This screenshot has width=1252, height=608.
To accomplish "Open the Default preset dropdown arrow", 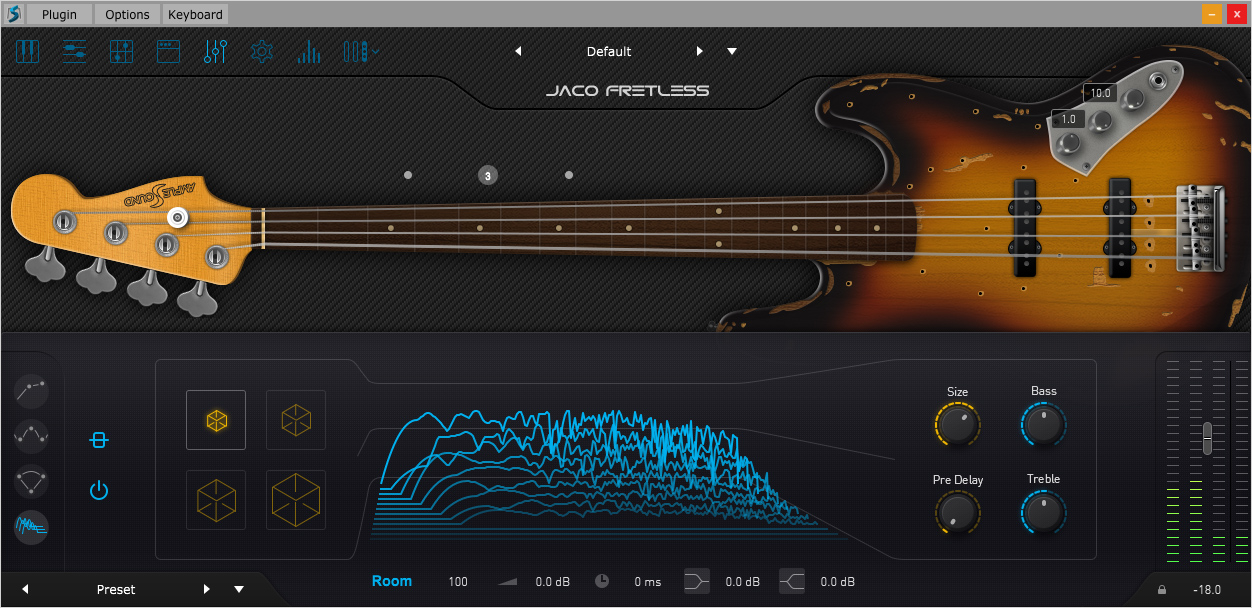I will 732,51.
